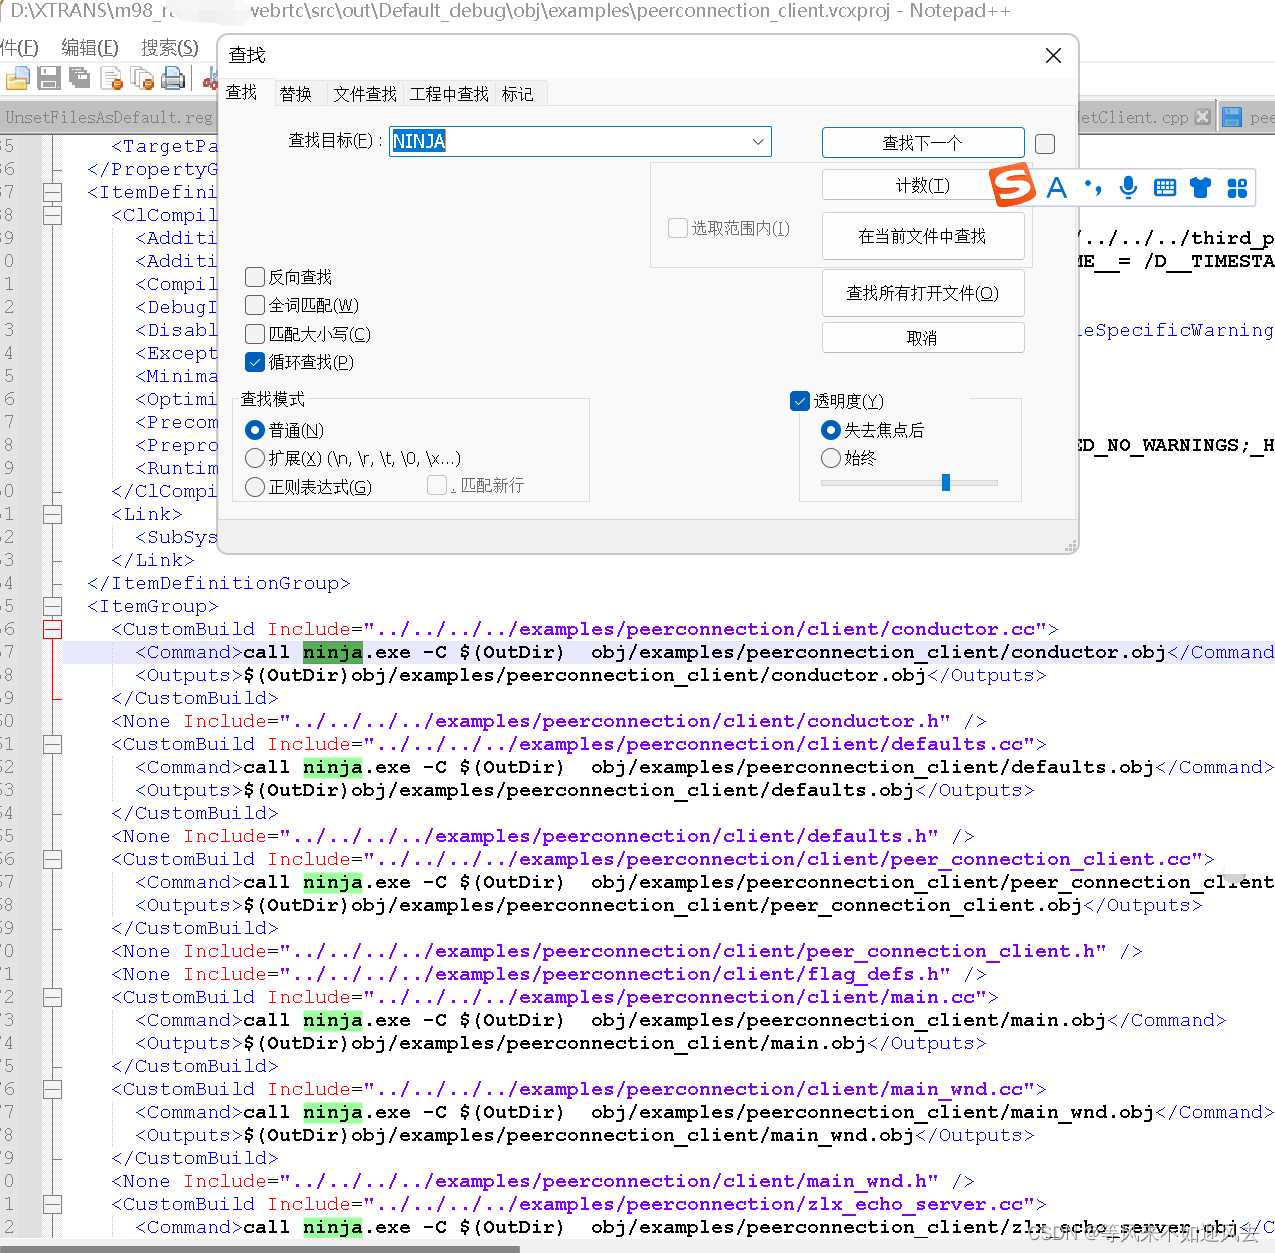Image resolution: width=1275 pixels, height=1253 pixels.
Task: Enable the 全词匹配(W) checkbox
Action: click(x=255, y=305)
